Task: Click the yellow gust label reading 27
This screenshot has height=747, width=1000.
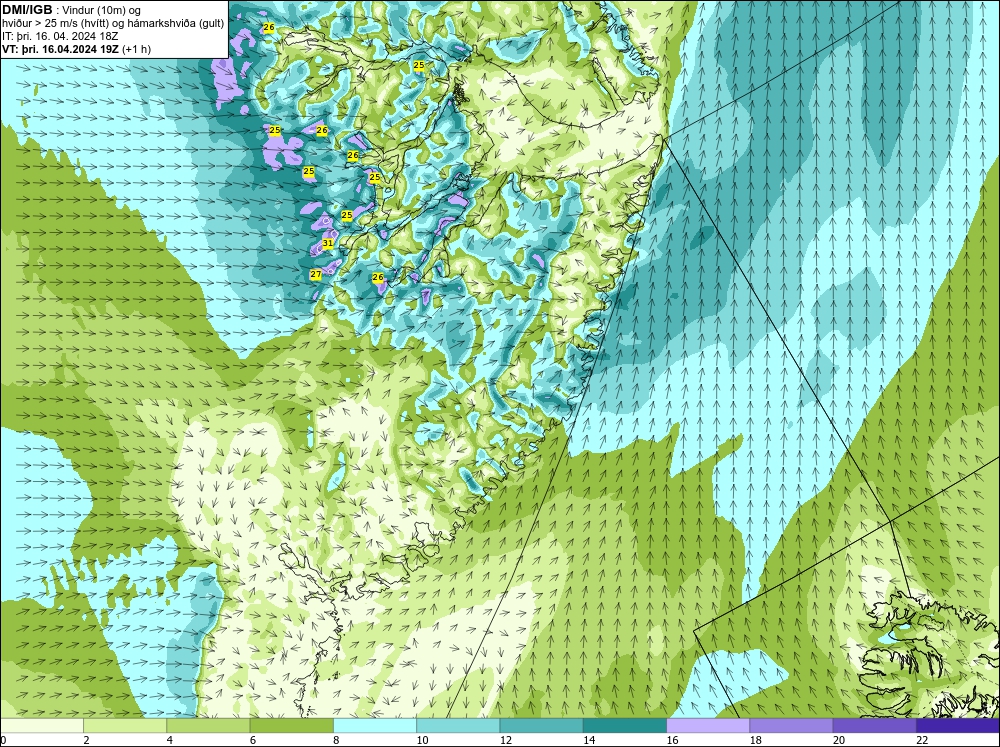Action: pos(316,274)
